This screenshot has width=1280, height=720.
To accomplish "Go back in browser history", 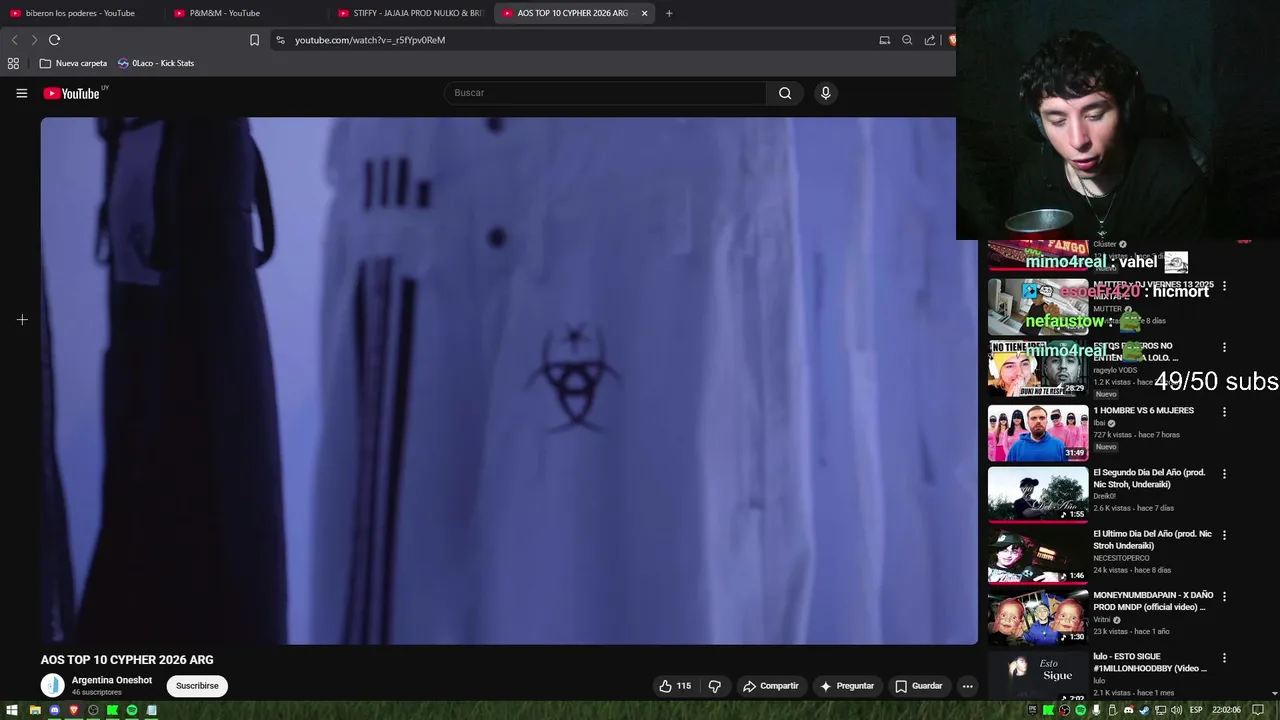I will click(x=14, y=40).
